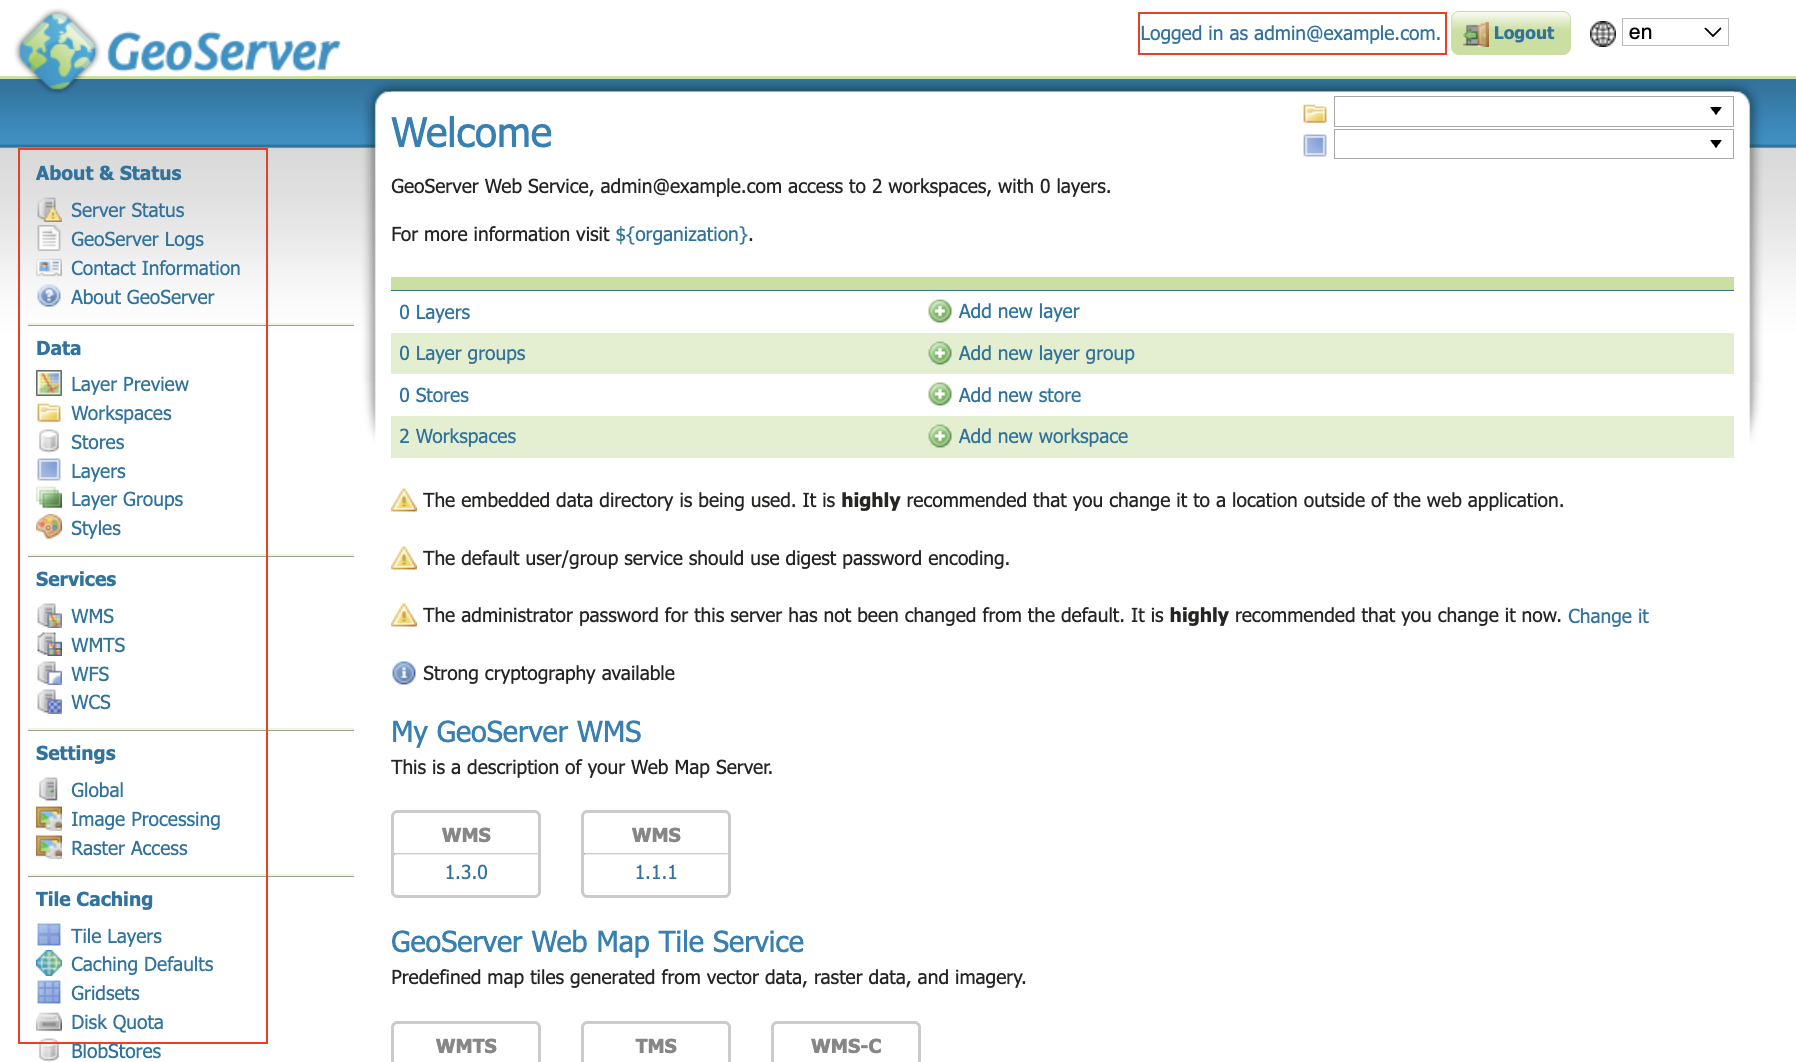Viewport: 1796px width, 1062px height.
Task: Open the layer selector dropdown below the workspace selector
Action: click(x=1533, y=143)
